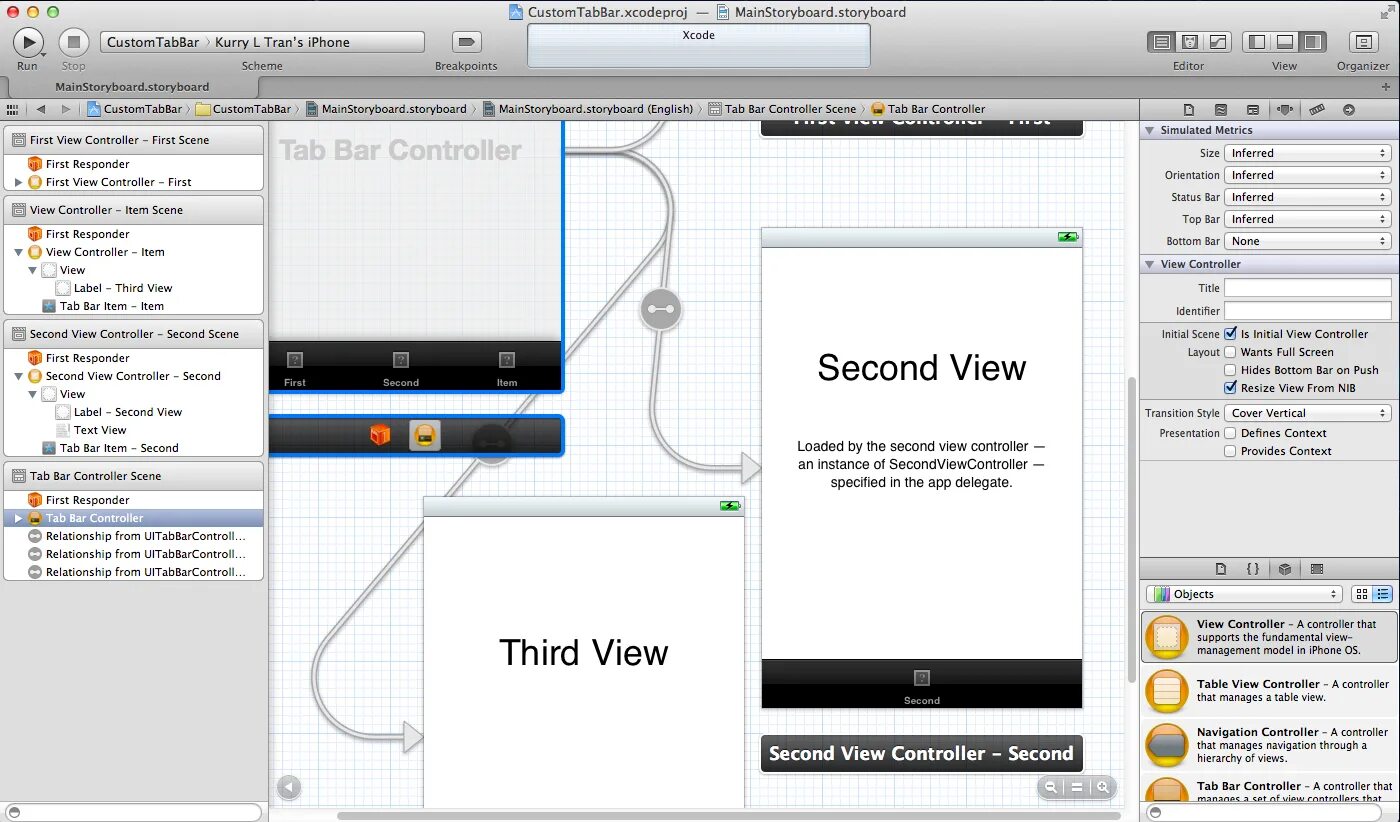1400x822 pixels.
Task: Open the Transition Style dropdown
Action: [1308, 413]
